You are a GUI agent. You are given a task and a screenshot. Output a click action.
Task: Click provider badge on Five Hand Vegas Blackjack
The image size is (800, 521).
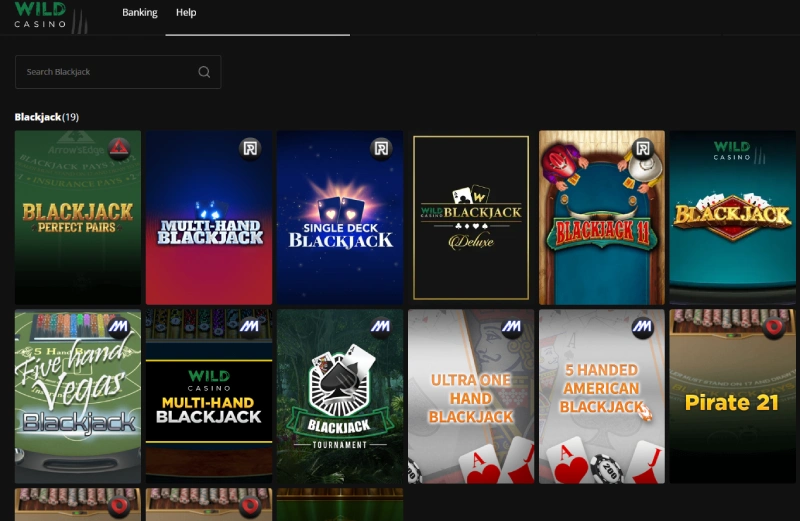(x=119, y=326)
